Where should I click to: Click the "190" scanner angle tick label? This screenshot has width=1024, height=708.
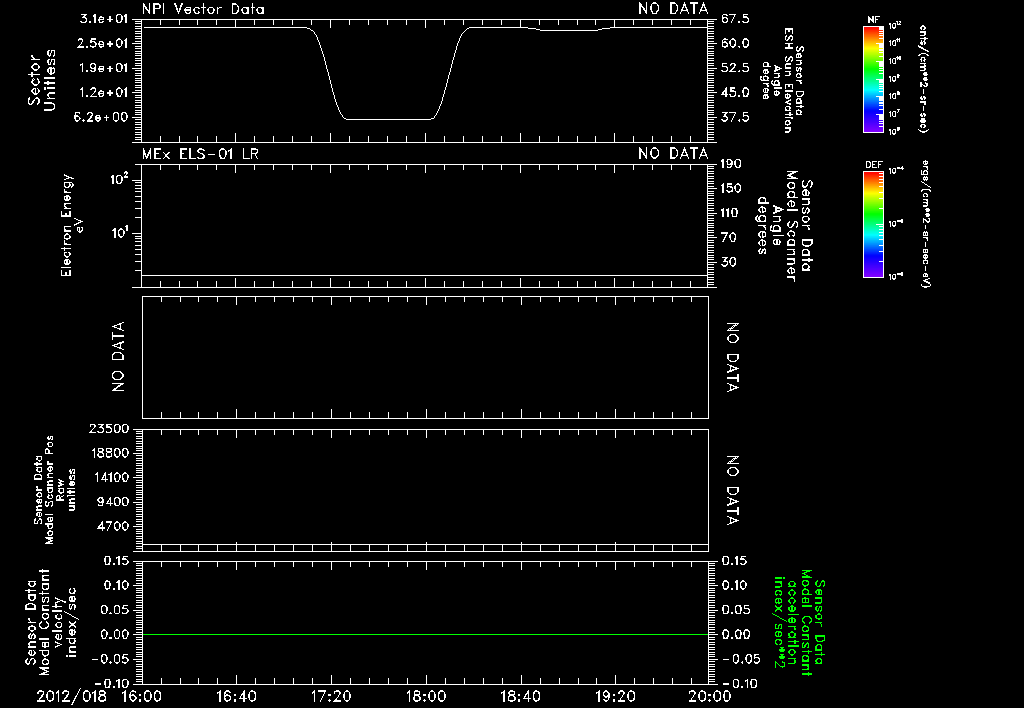pos(731,164)
